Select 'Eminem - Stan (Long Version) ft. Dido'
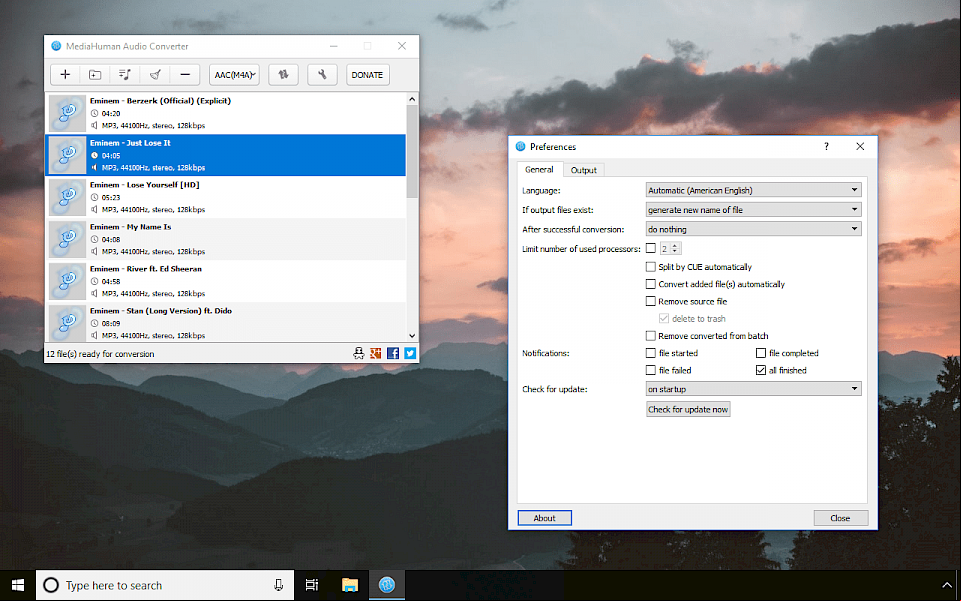 [x=226, y=322]
